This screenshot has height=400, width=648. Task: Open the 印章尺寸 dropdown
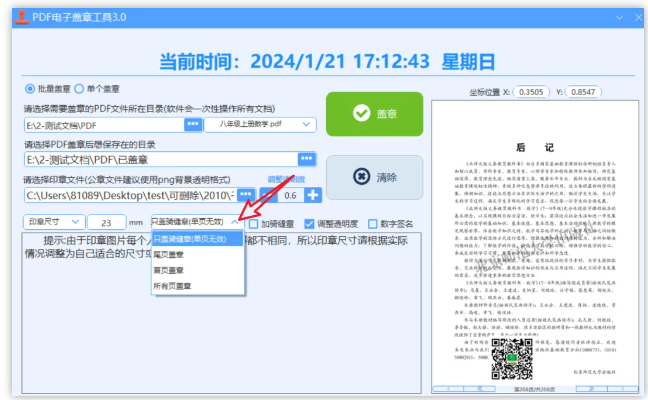coord(54,222)
